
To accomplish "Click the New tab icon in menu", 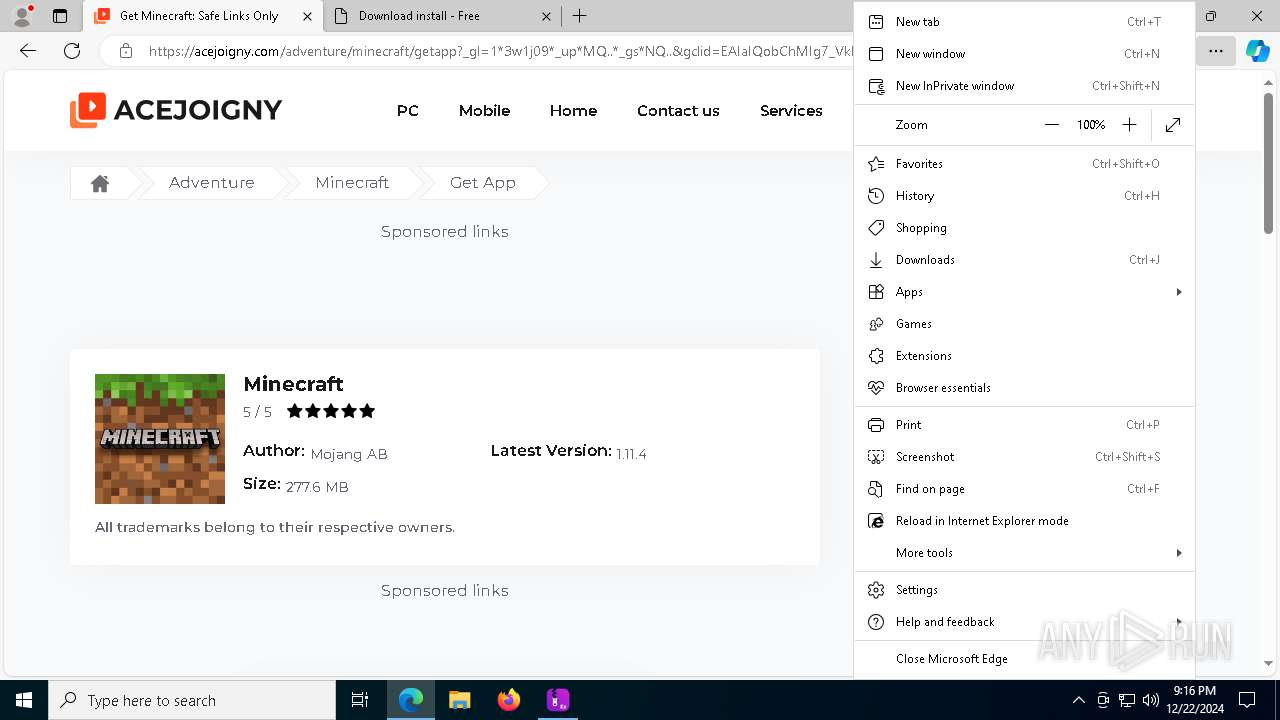I will click(x=876, y=22).
